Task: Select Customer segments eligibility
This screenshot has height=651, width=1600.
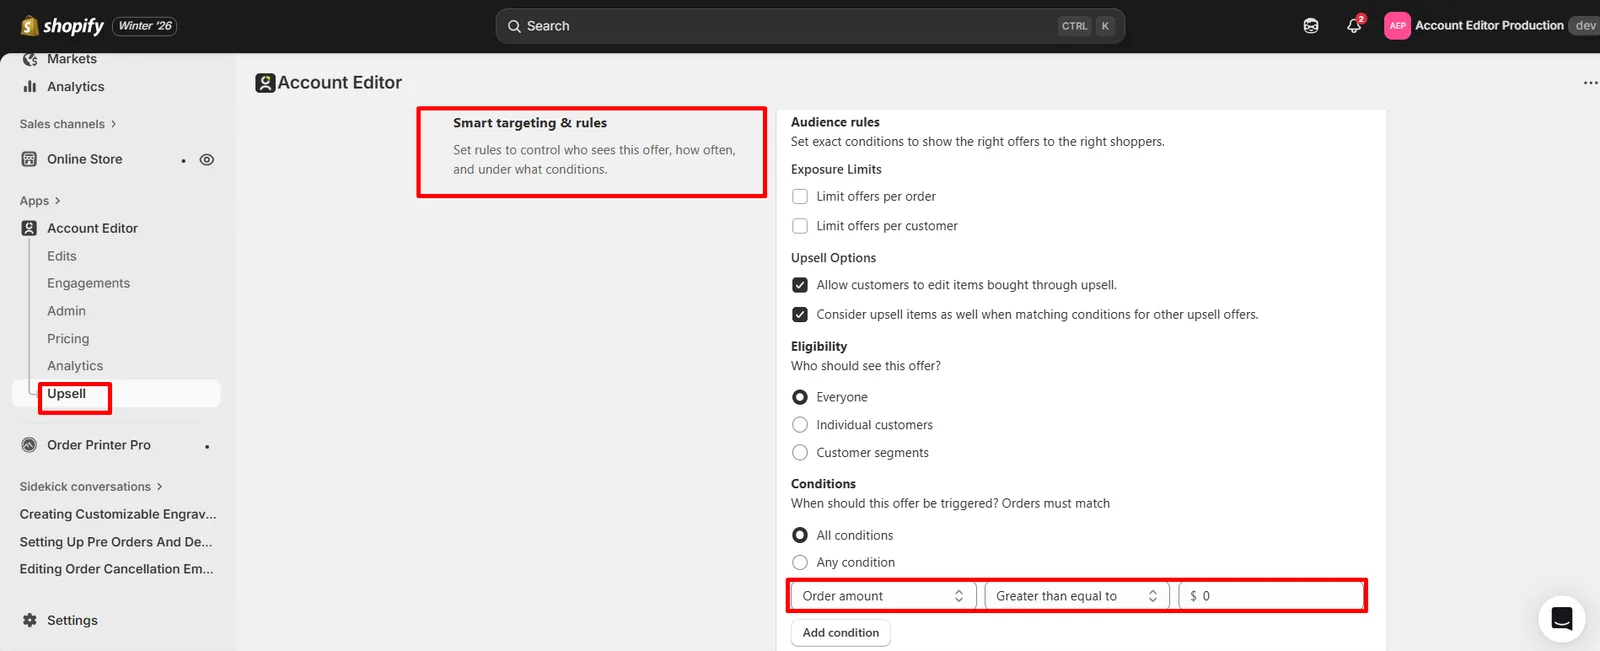Action: pyautogui.click(x=800, y=453)
